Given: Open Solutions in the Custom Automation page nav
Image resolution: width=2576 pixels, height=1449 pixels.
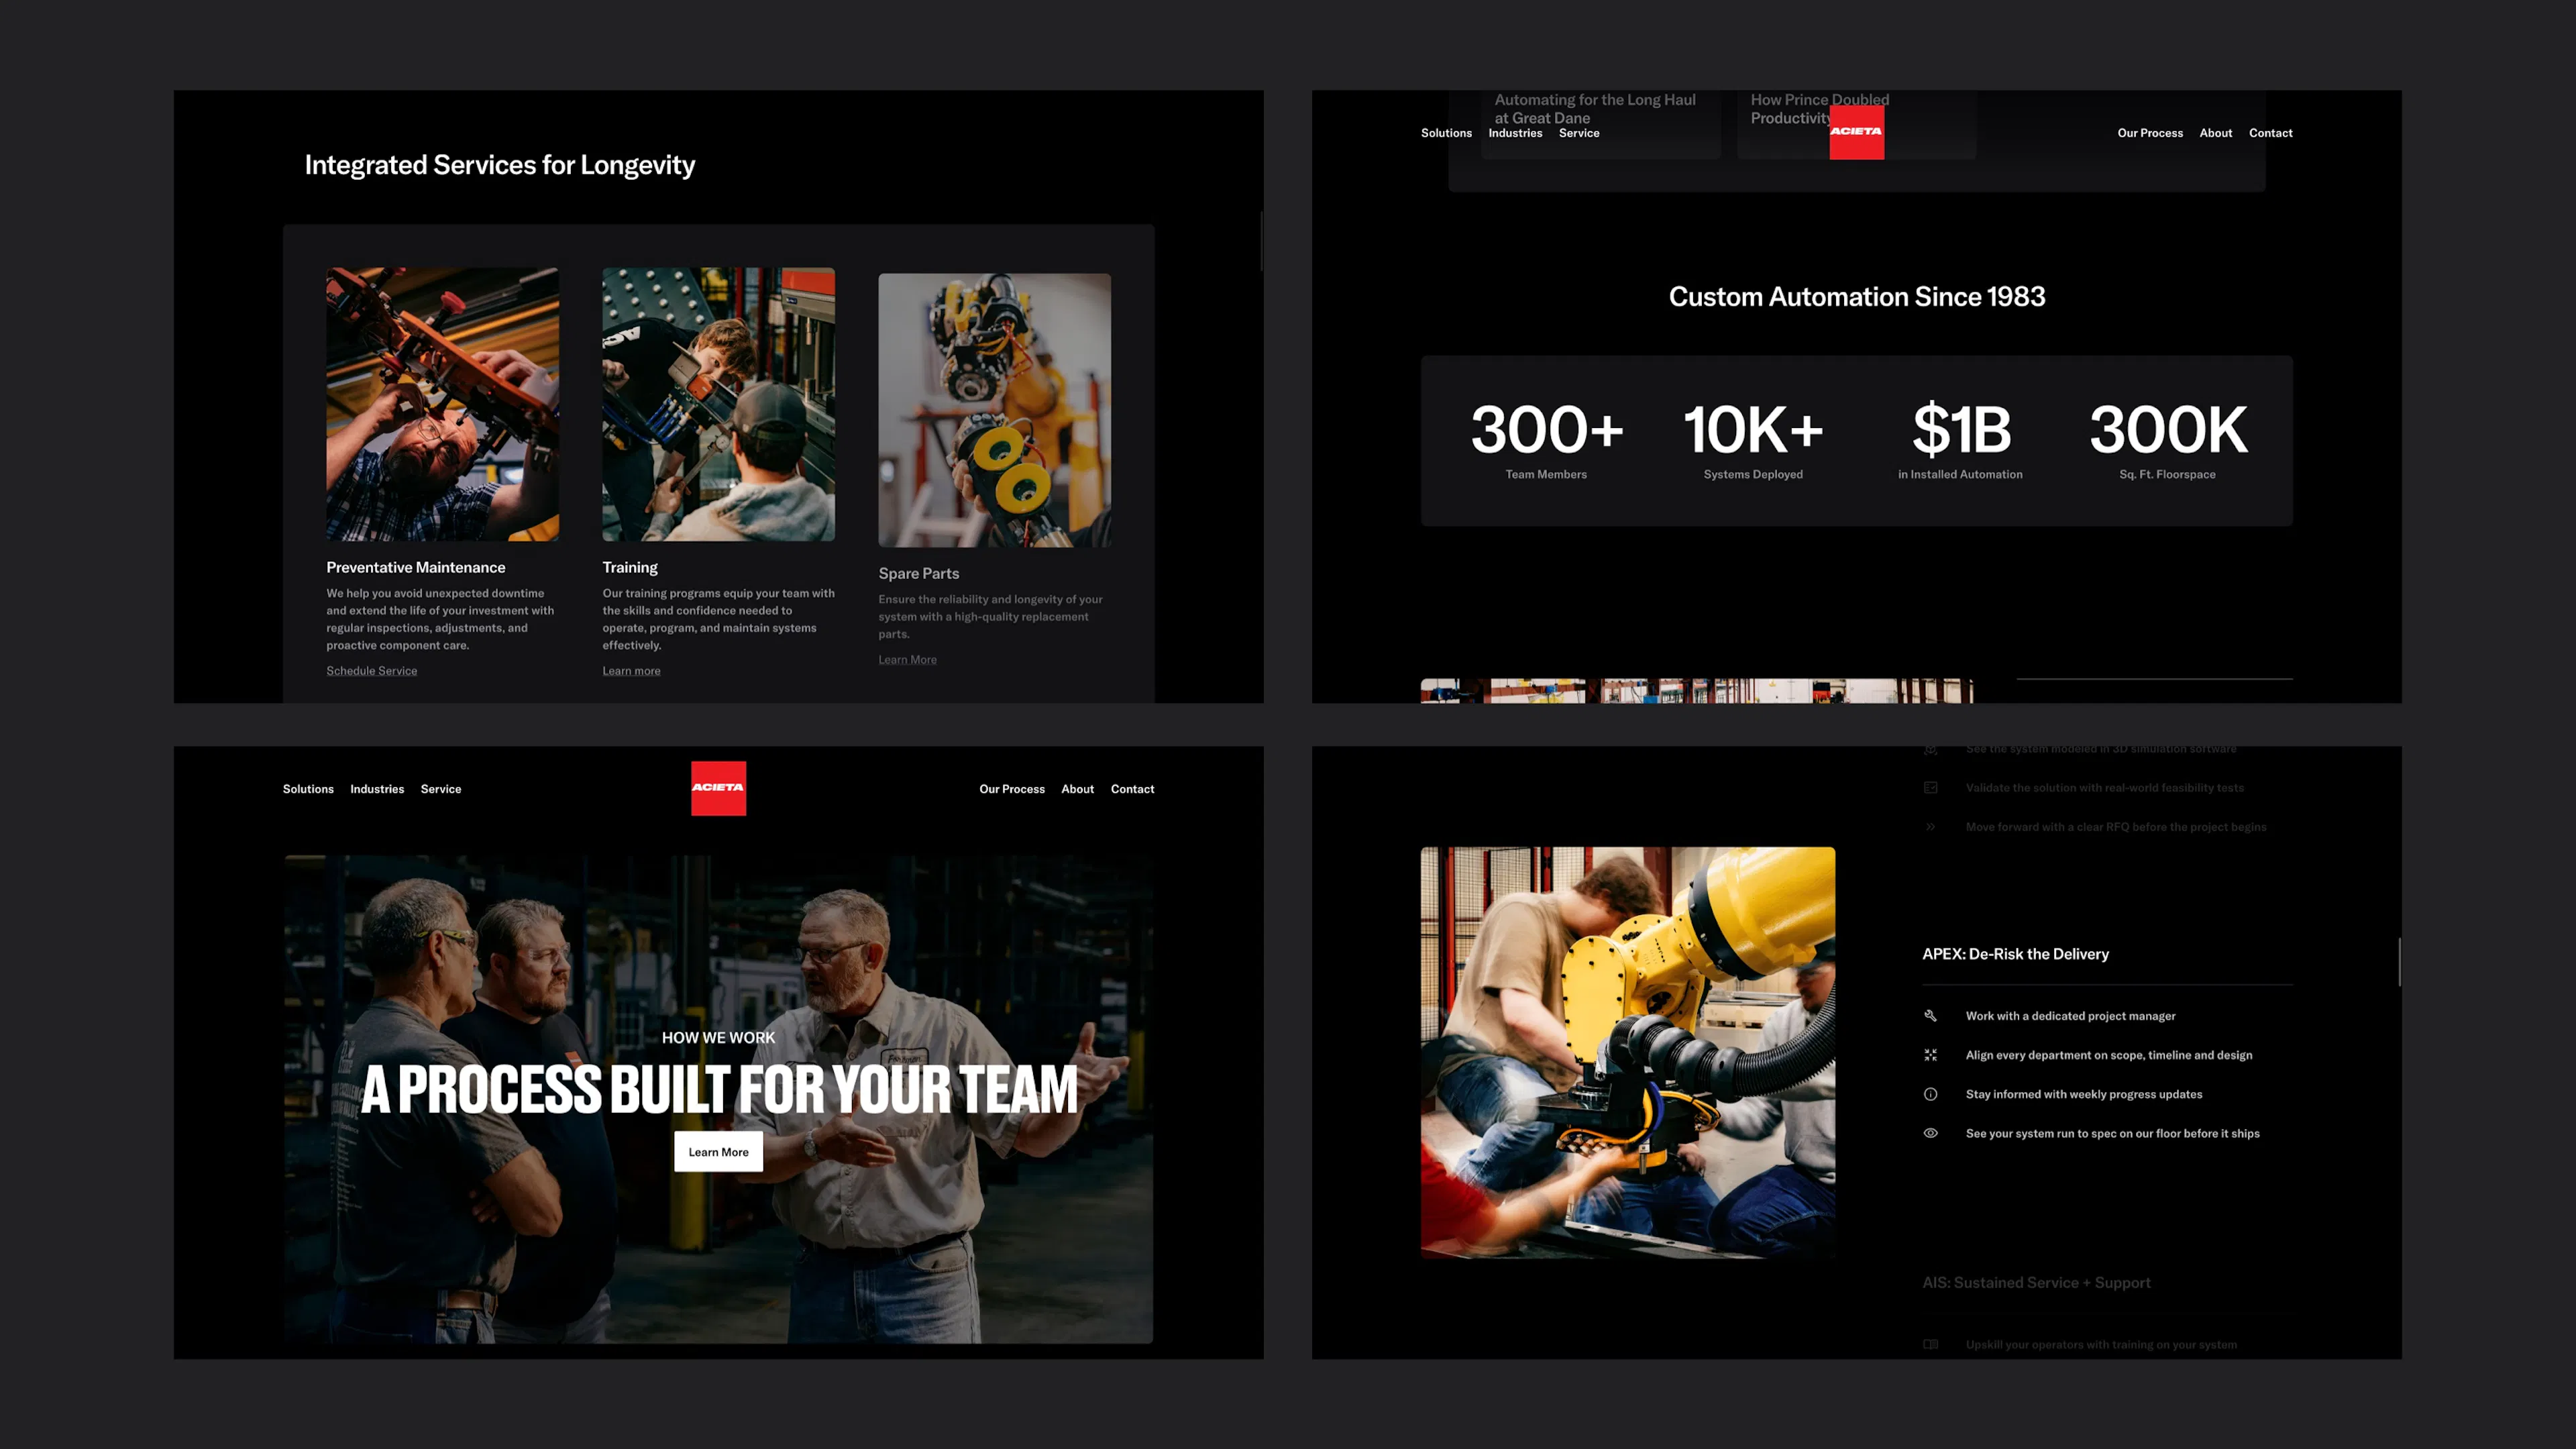Looking at the screenshot, I should [x=1446, y=133].
